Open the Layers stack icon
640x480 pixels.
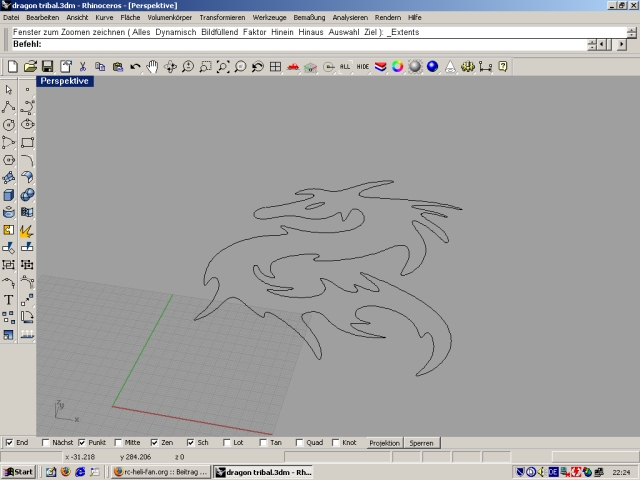coord(380,67)
